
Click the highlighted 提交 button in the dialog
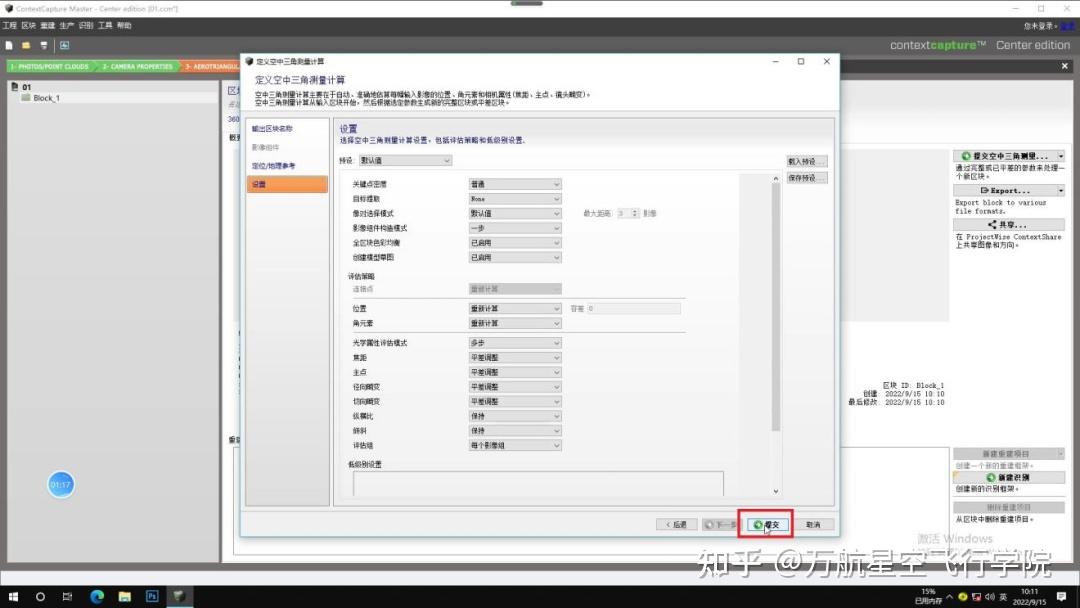click(765, 523)
